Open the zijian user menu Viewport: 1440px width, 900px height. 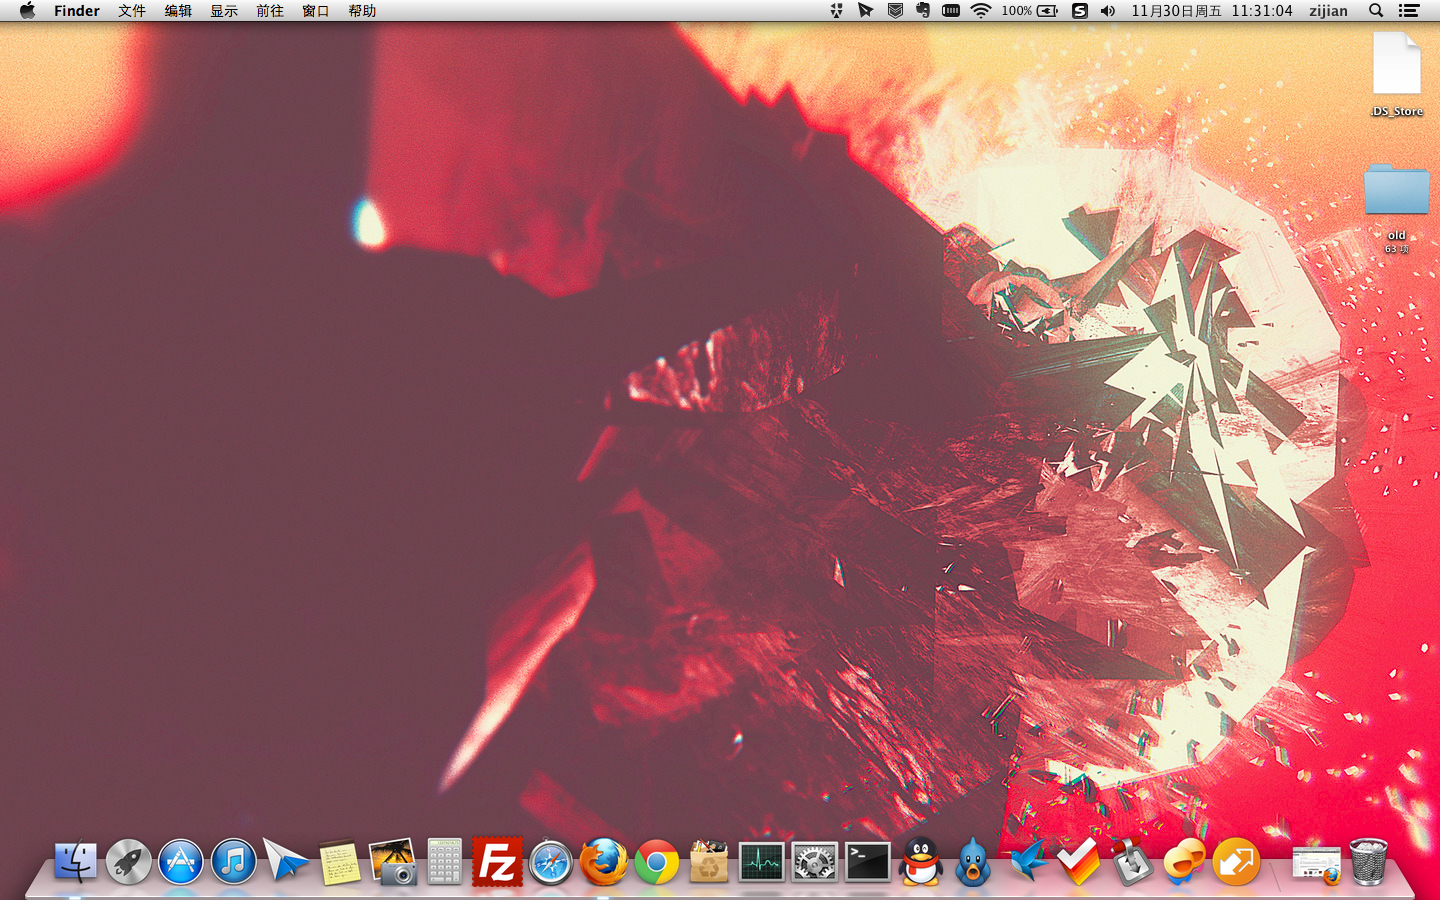click(x=1328, y=11)
